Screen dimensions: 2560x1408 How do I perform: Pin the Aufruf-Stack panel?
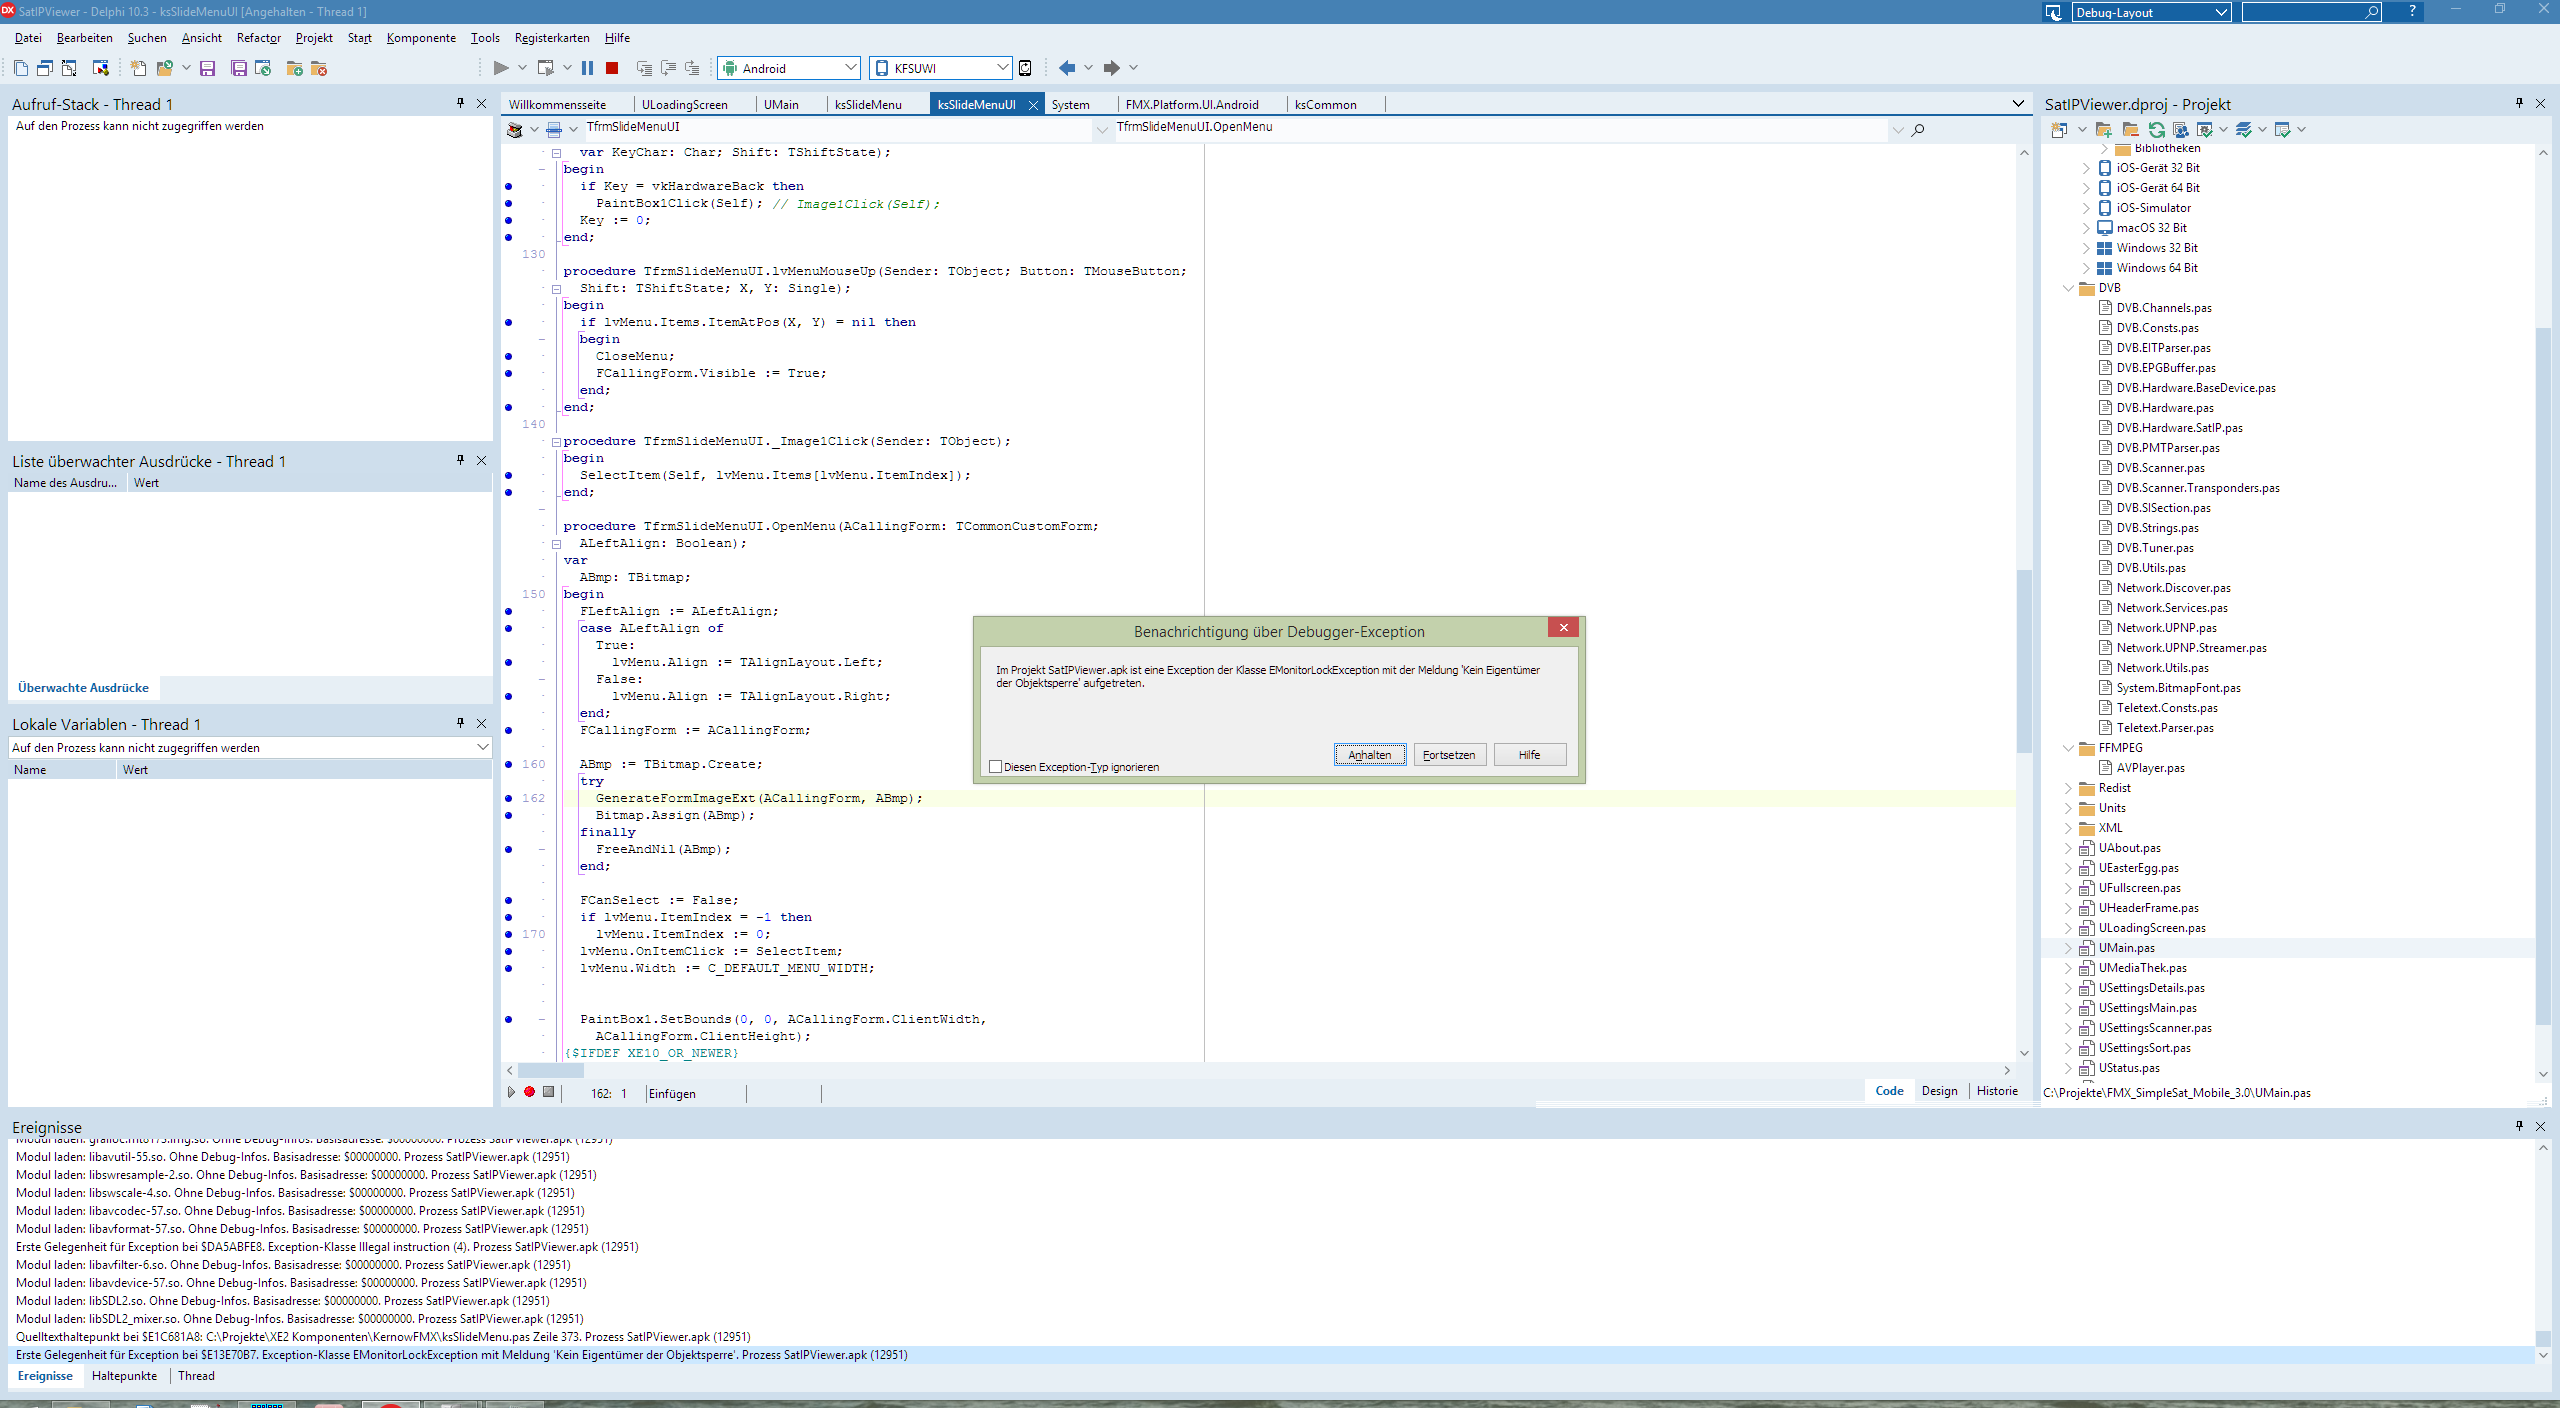click(x=460, y=103)
